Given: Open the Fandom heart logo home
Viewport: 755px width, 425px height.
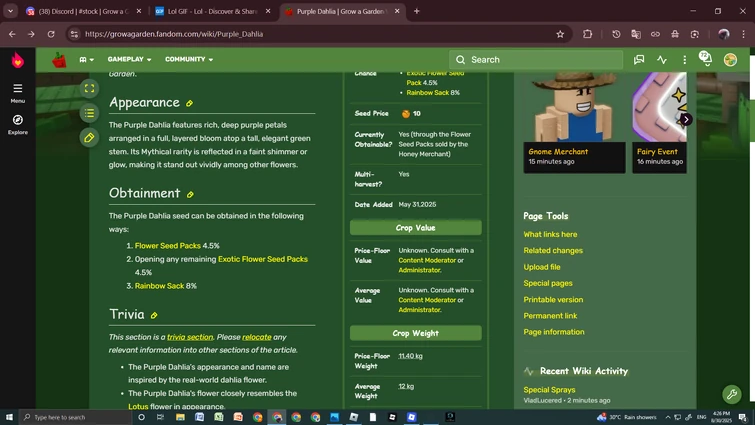Looking at the screenshot, I should [18, 60].
